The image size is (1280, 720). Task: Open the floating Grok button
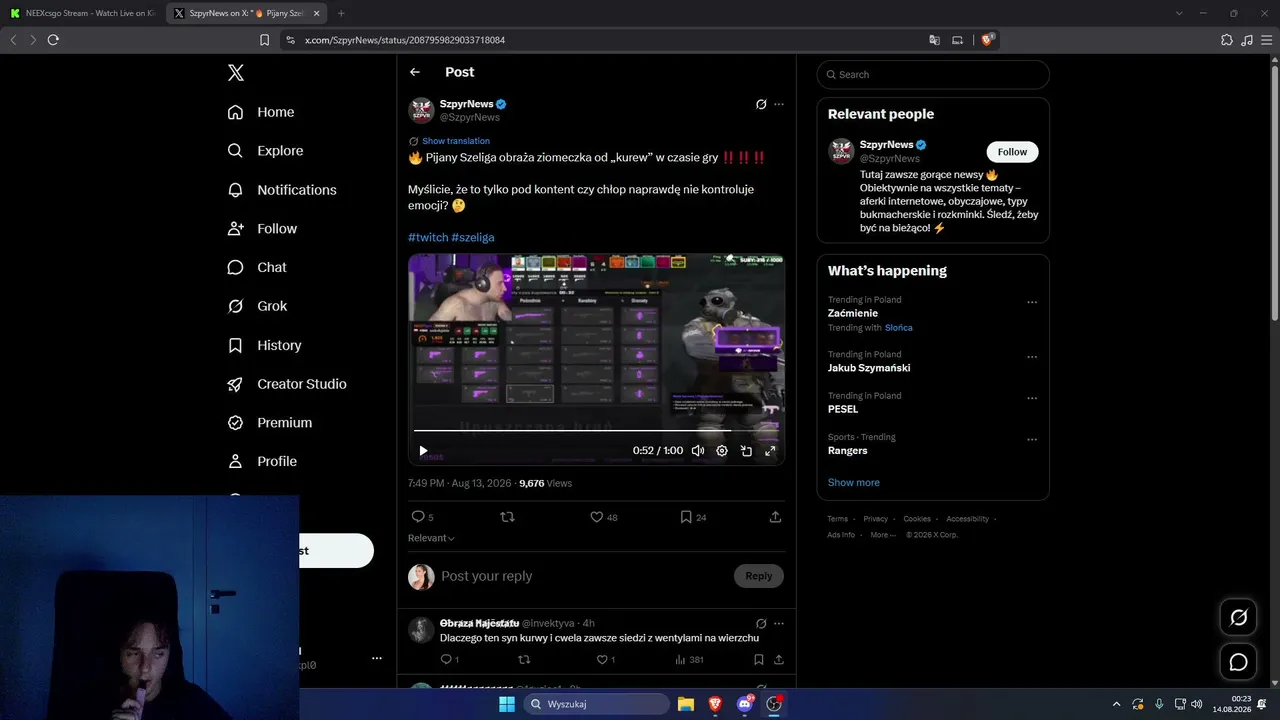(x=1238, y=617)
